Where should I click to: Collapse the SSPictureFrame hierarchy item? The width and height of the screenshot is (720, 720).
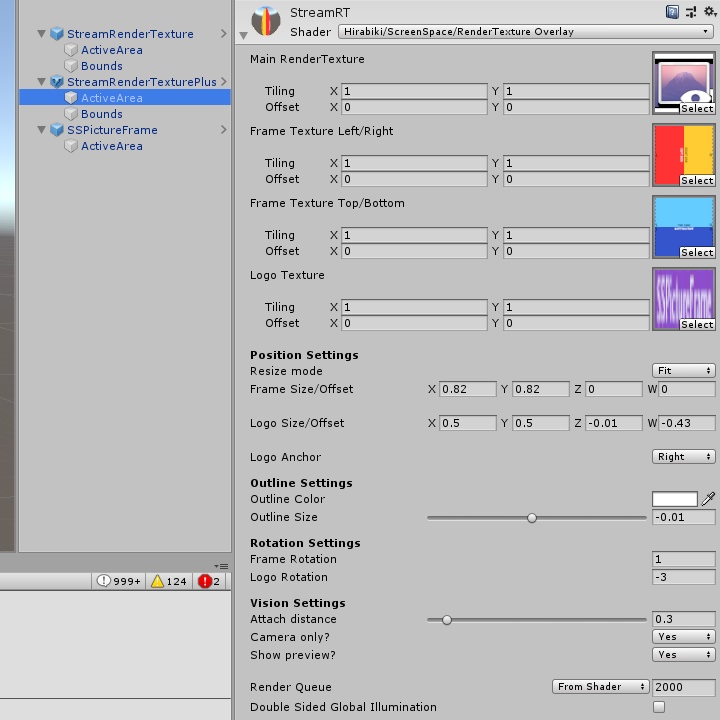coord(41,130)
